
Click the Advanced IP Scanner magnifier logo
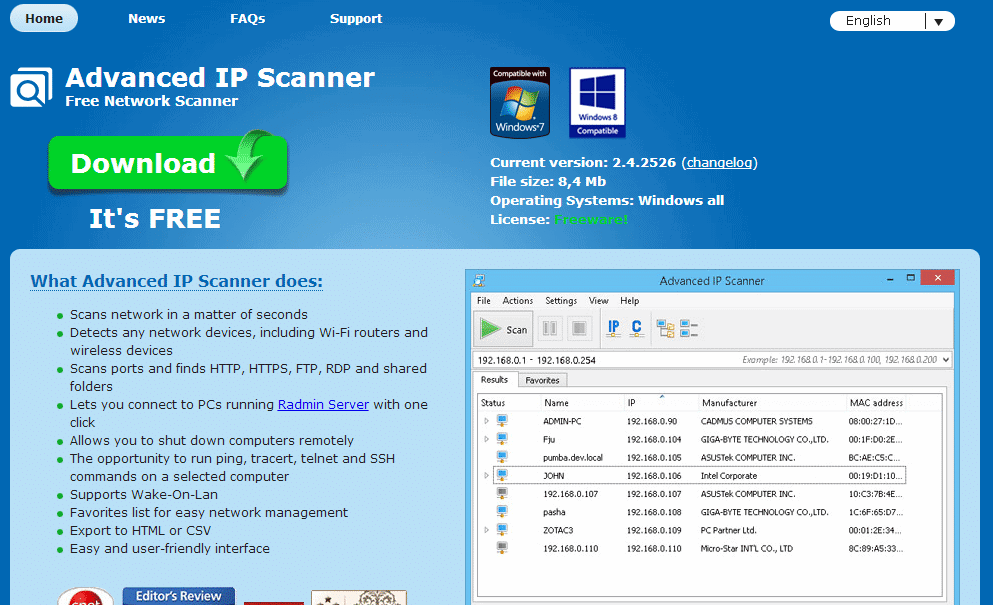(x=31, y=87)
